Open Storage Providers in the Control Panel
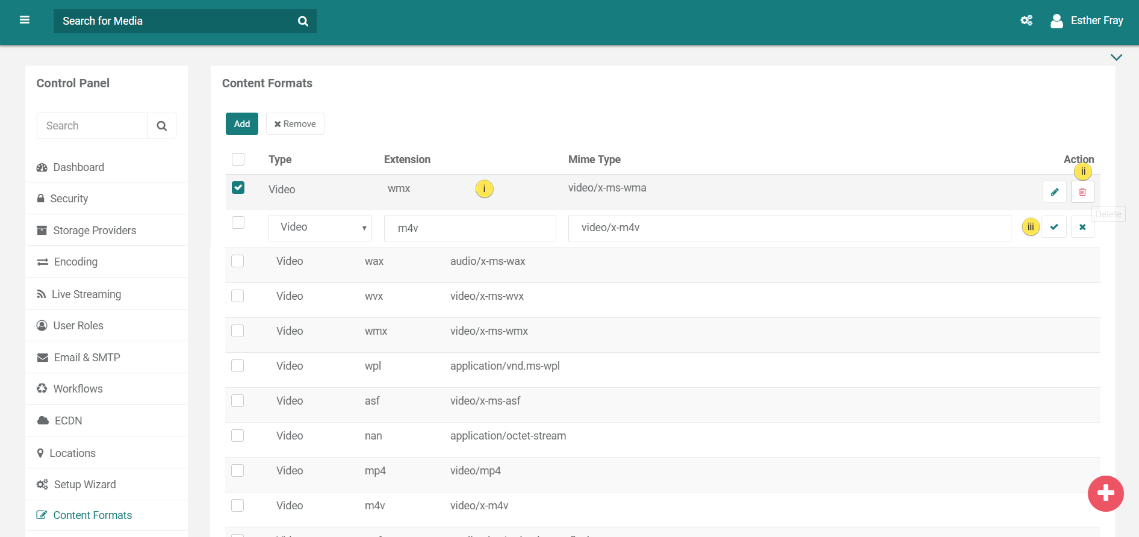 tap(94, 230)
